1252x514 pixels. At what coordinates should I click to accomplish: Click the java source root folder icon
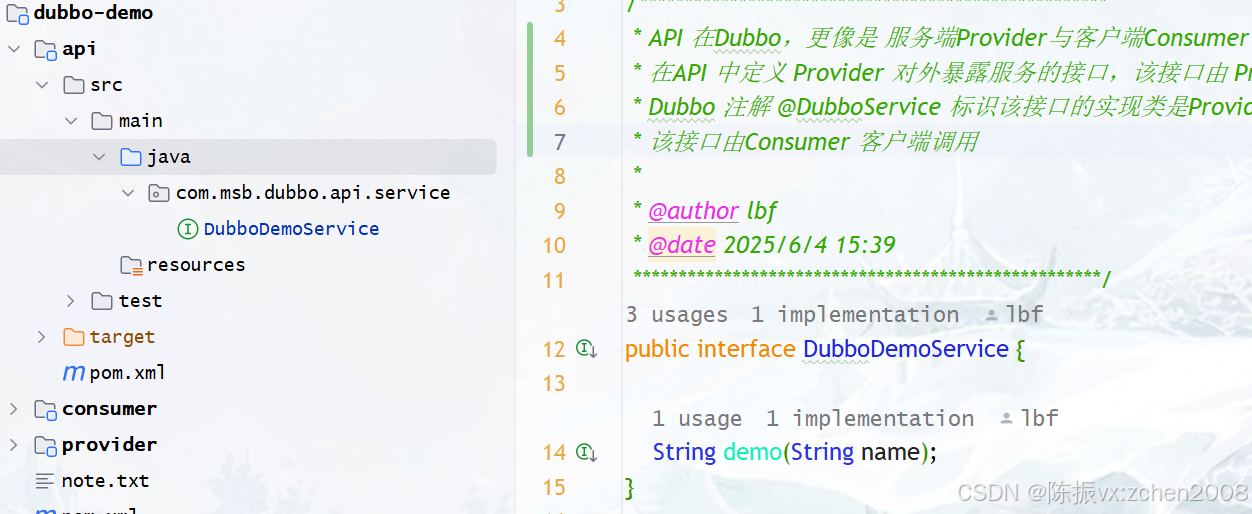(130, 157)
